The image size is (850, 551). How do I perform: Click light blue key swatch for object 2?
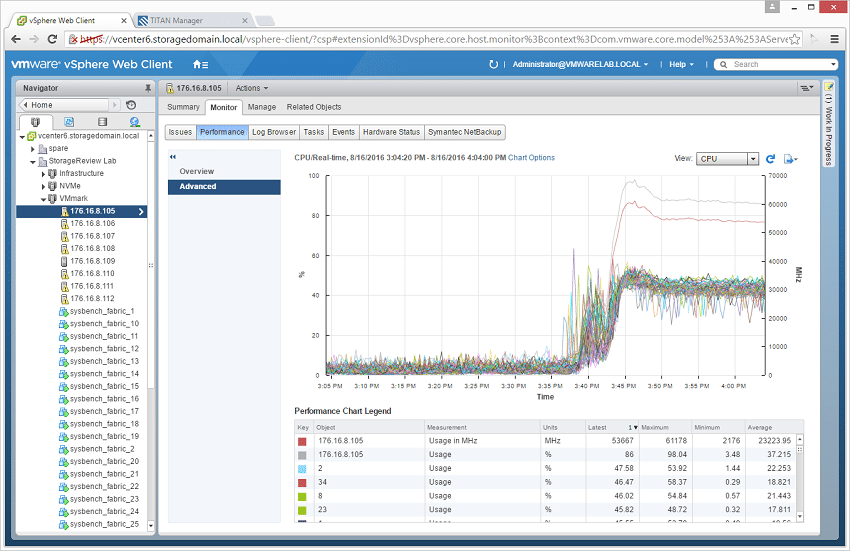tap(302, 469)
